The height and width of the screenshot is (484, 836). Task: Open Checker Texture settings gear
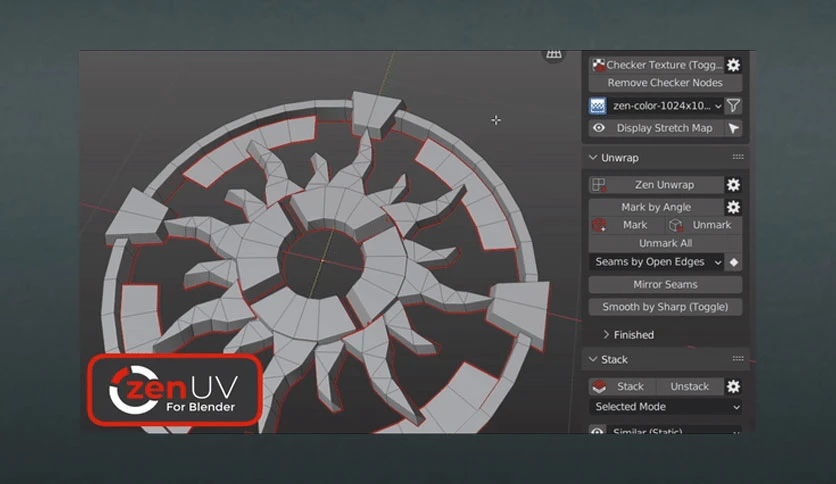[x=734, y=65]
